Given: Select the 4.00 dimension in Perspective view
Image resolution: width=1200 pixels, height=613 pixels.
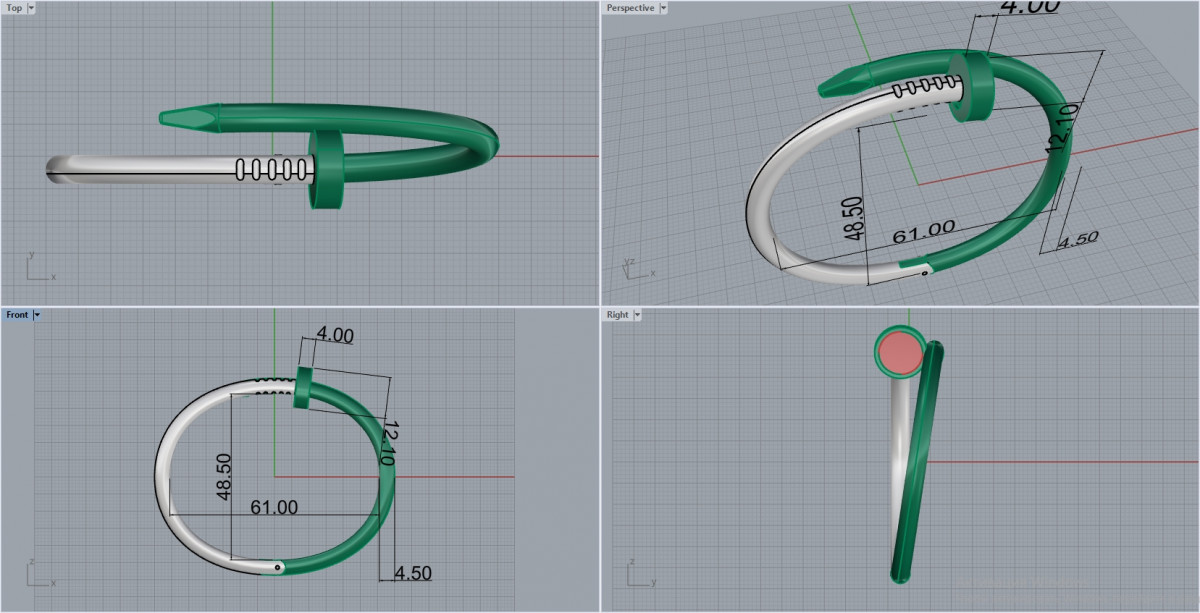Looking at the screenshot, I should (1030, 7).
